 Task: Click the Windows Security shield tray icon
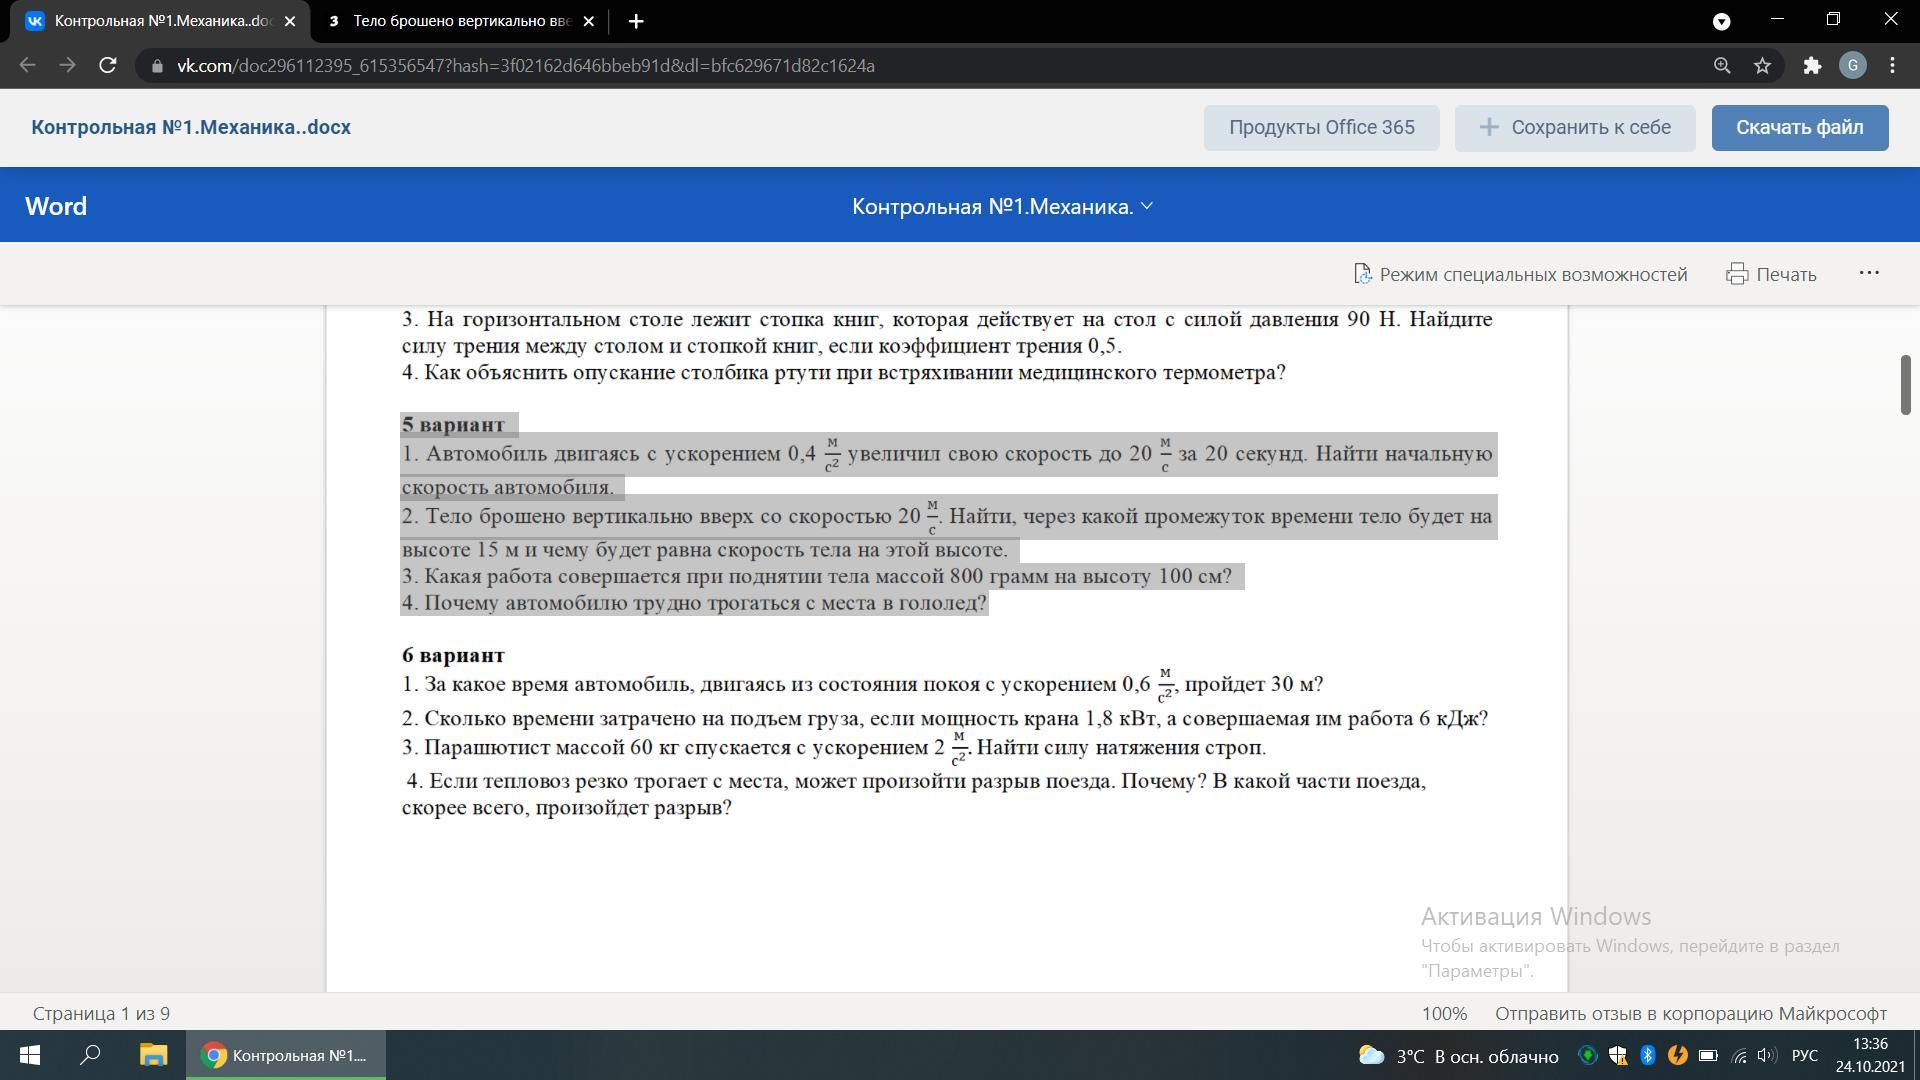pyautogui.click(x=1617, y=1055)
